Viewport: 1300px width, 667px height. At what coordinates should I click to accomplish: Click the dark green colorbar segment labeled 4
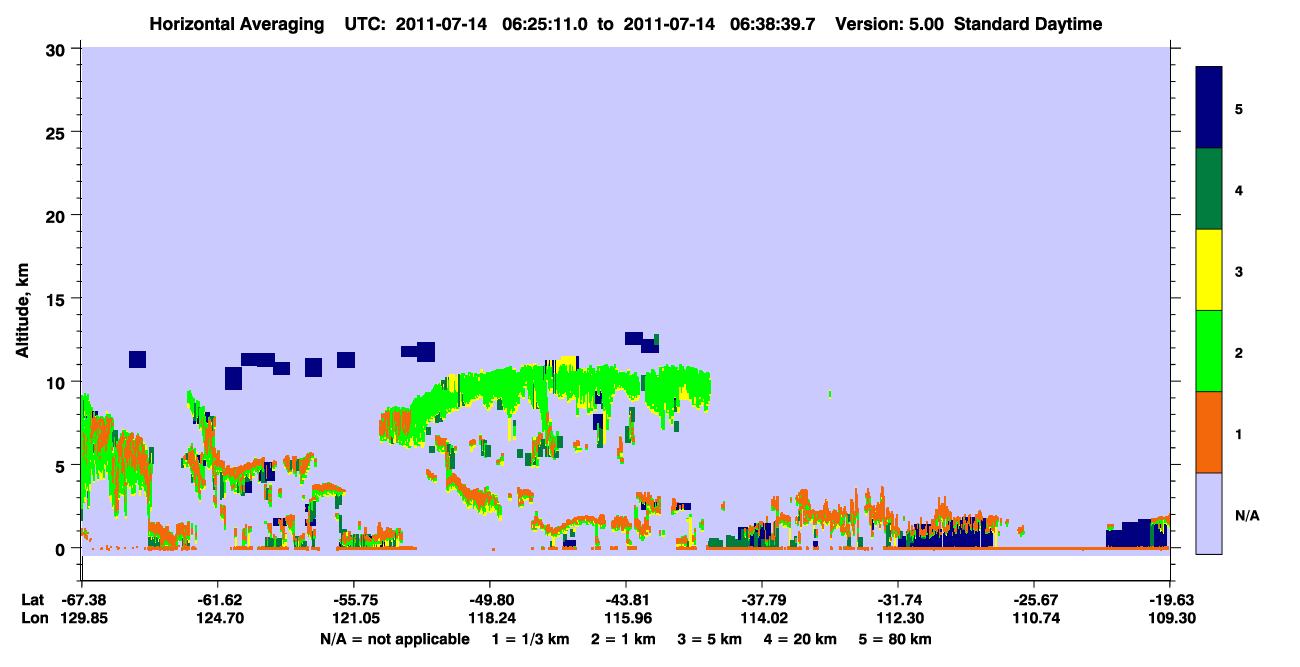pyautogui.click(x=1209, y=189)
